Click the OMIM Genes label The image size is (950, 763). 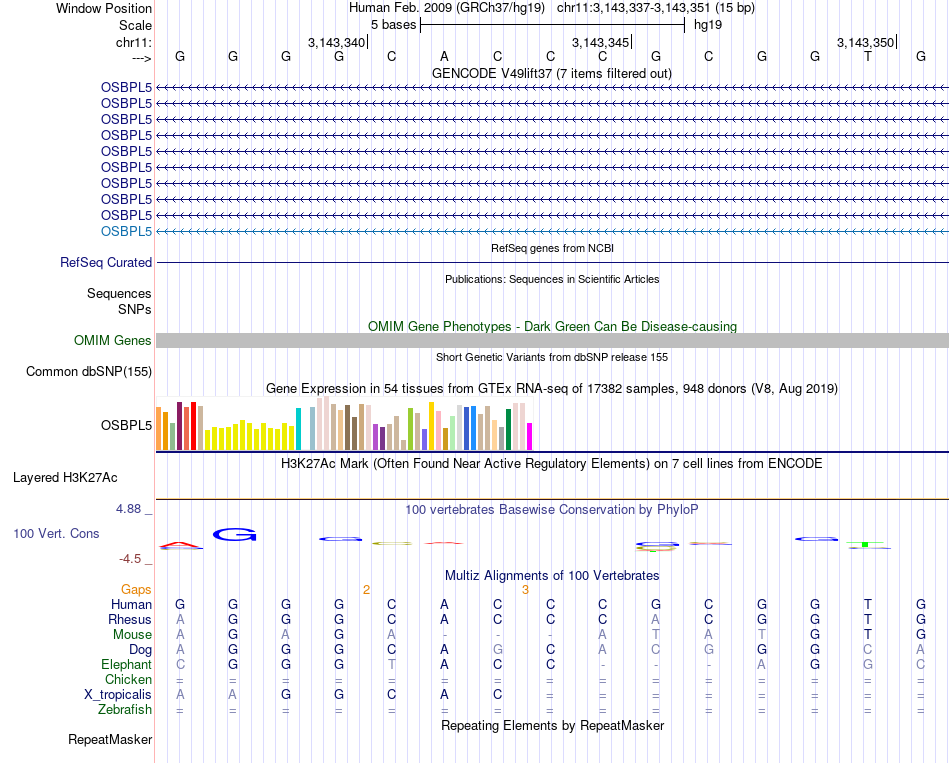tap(112, 341)
